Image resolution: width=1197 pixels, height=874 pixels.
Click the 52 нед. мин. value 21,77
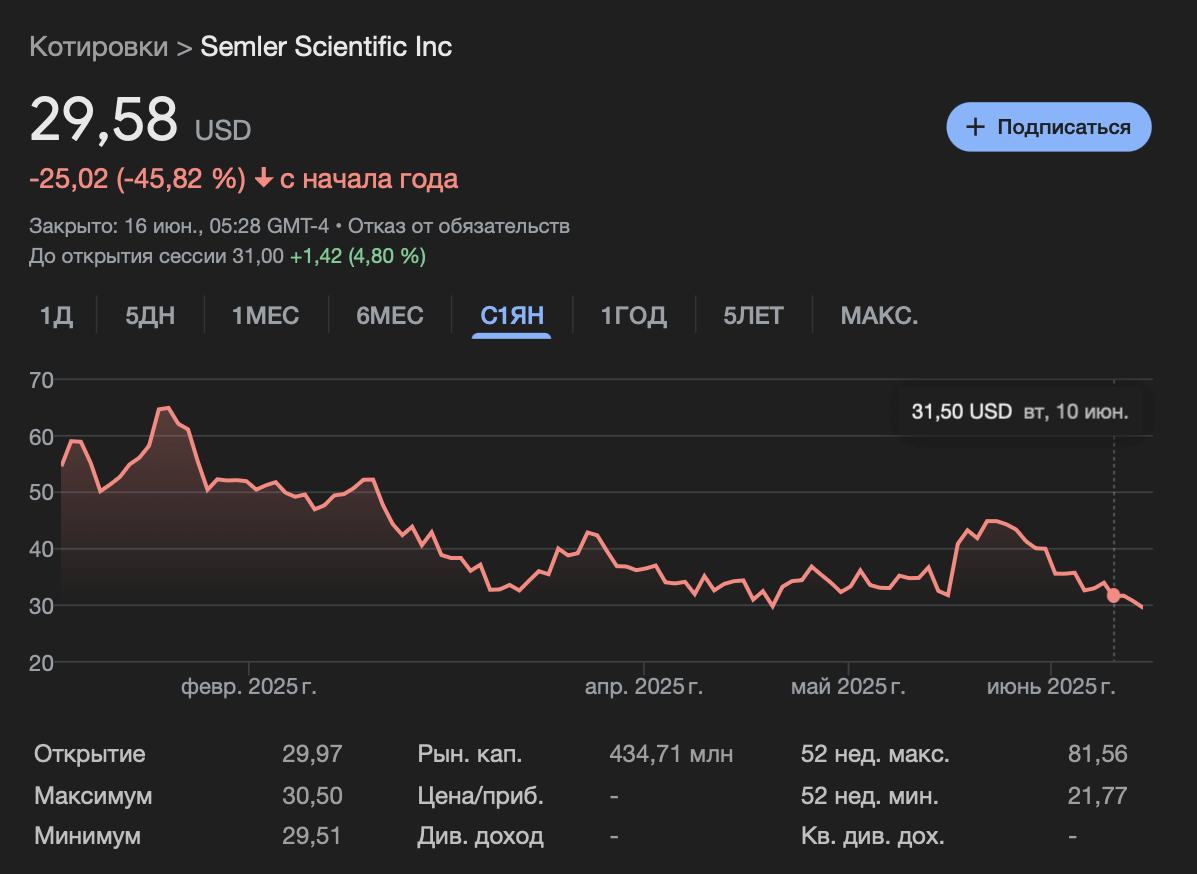[1097, 795]
